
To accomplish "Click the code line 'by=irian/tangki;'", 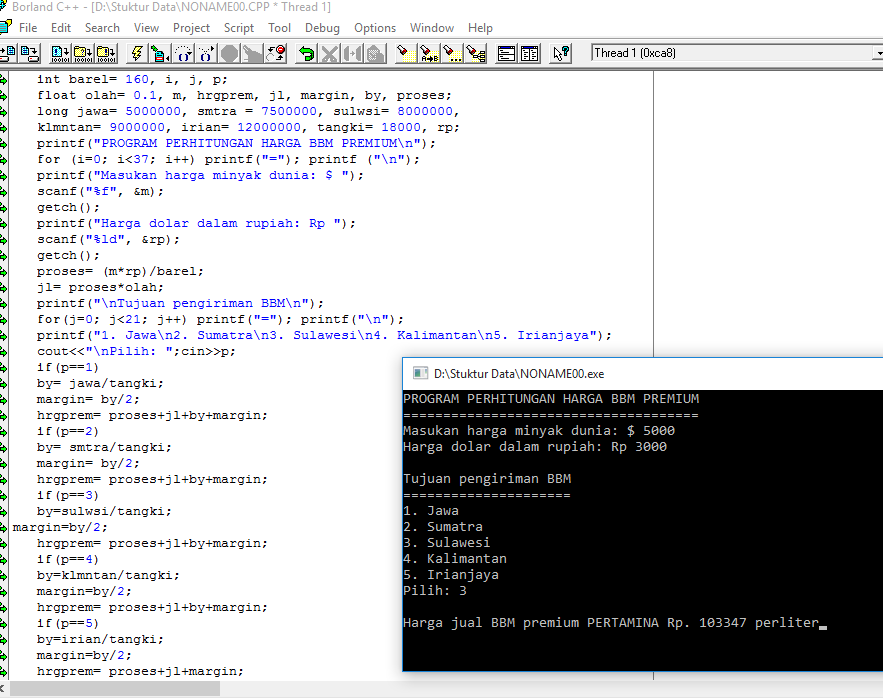I will click(100, 639).
